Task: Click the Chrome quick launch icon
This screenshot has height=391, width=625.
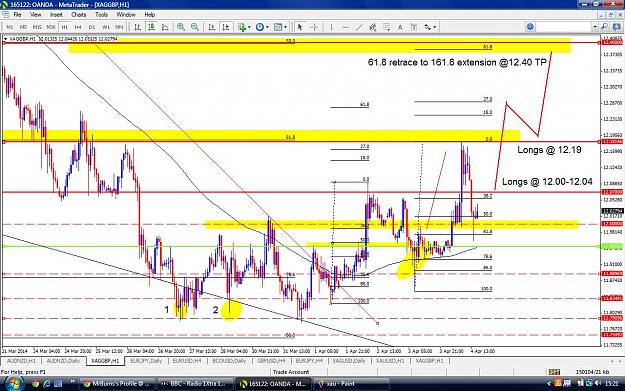Action: [35, 384]
